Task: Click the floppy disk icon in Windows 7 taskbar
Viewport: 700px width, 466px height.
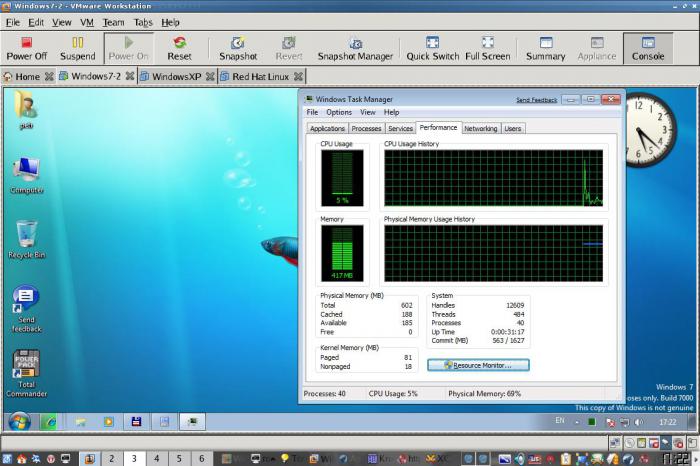Action: 136,422
